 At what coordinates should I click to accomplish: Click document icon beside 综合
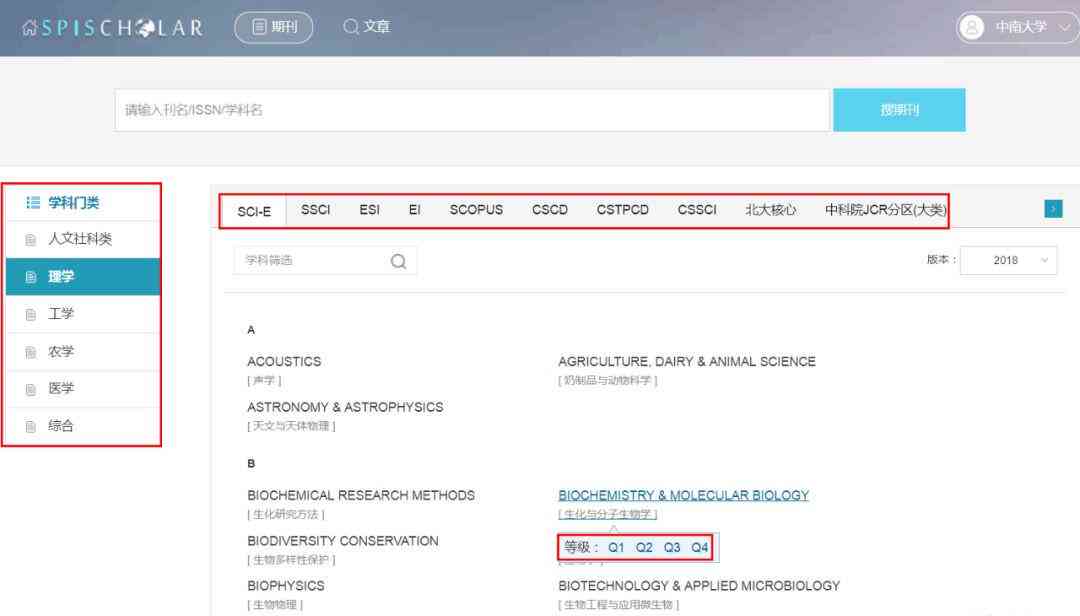(30, 427)
